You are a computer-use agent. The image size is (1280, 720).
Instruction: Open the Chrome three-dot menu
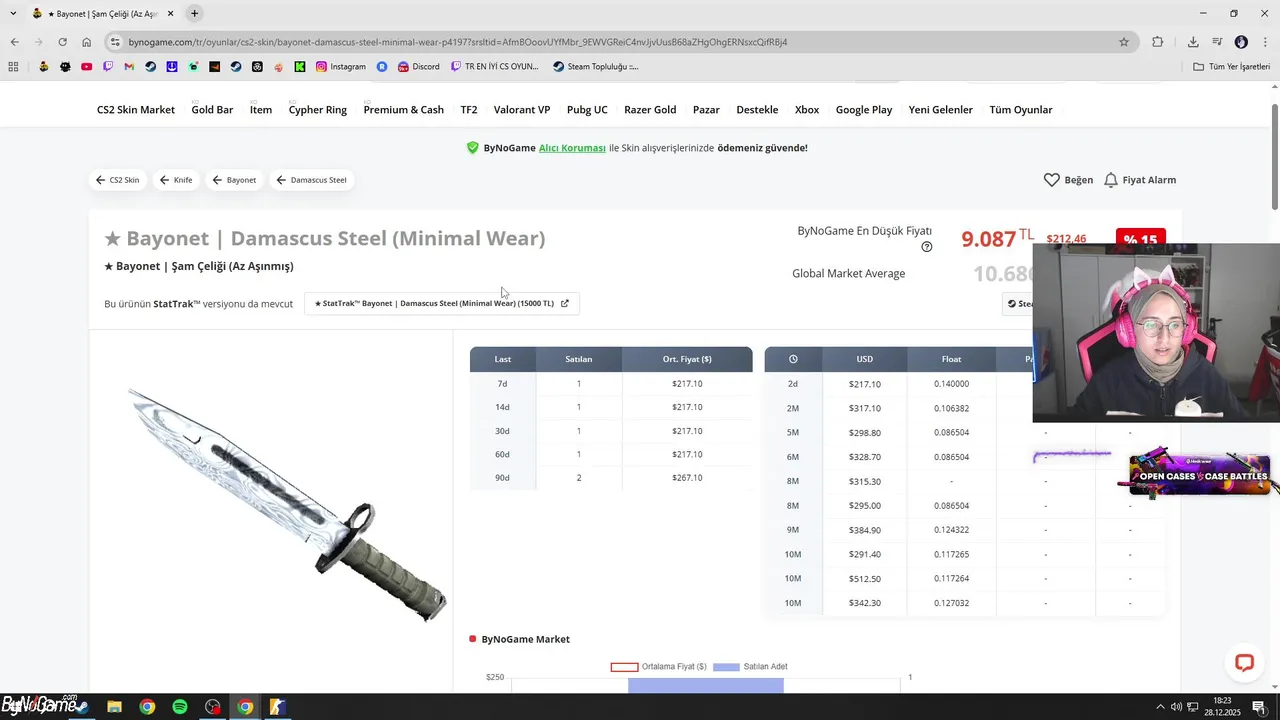click(x=1265, y=42)
